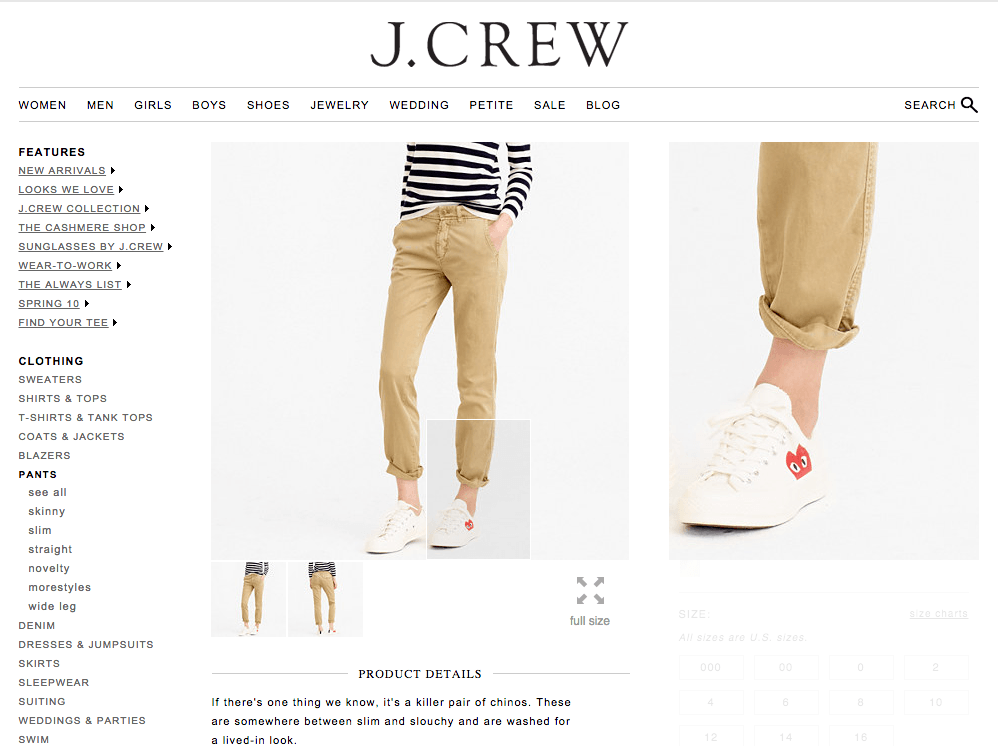Go to Denim clothing category
The height and width of the screenshot is (746, 998).
[36, 626]
